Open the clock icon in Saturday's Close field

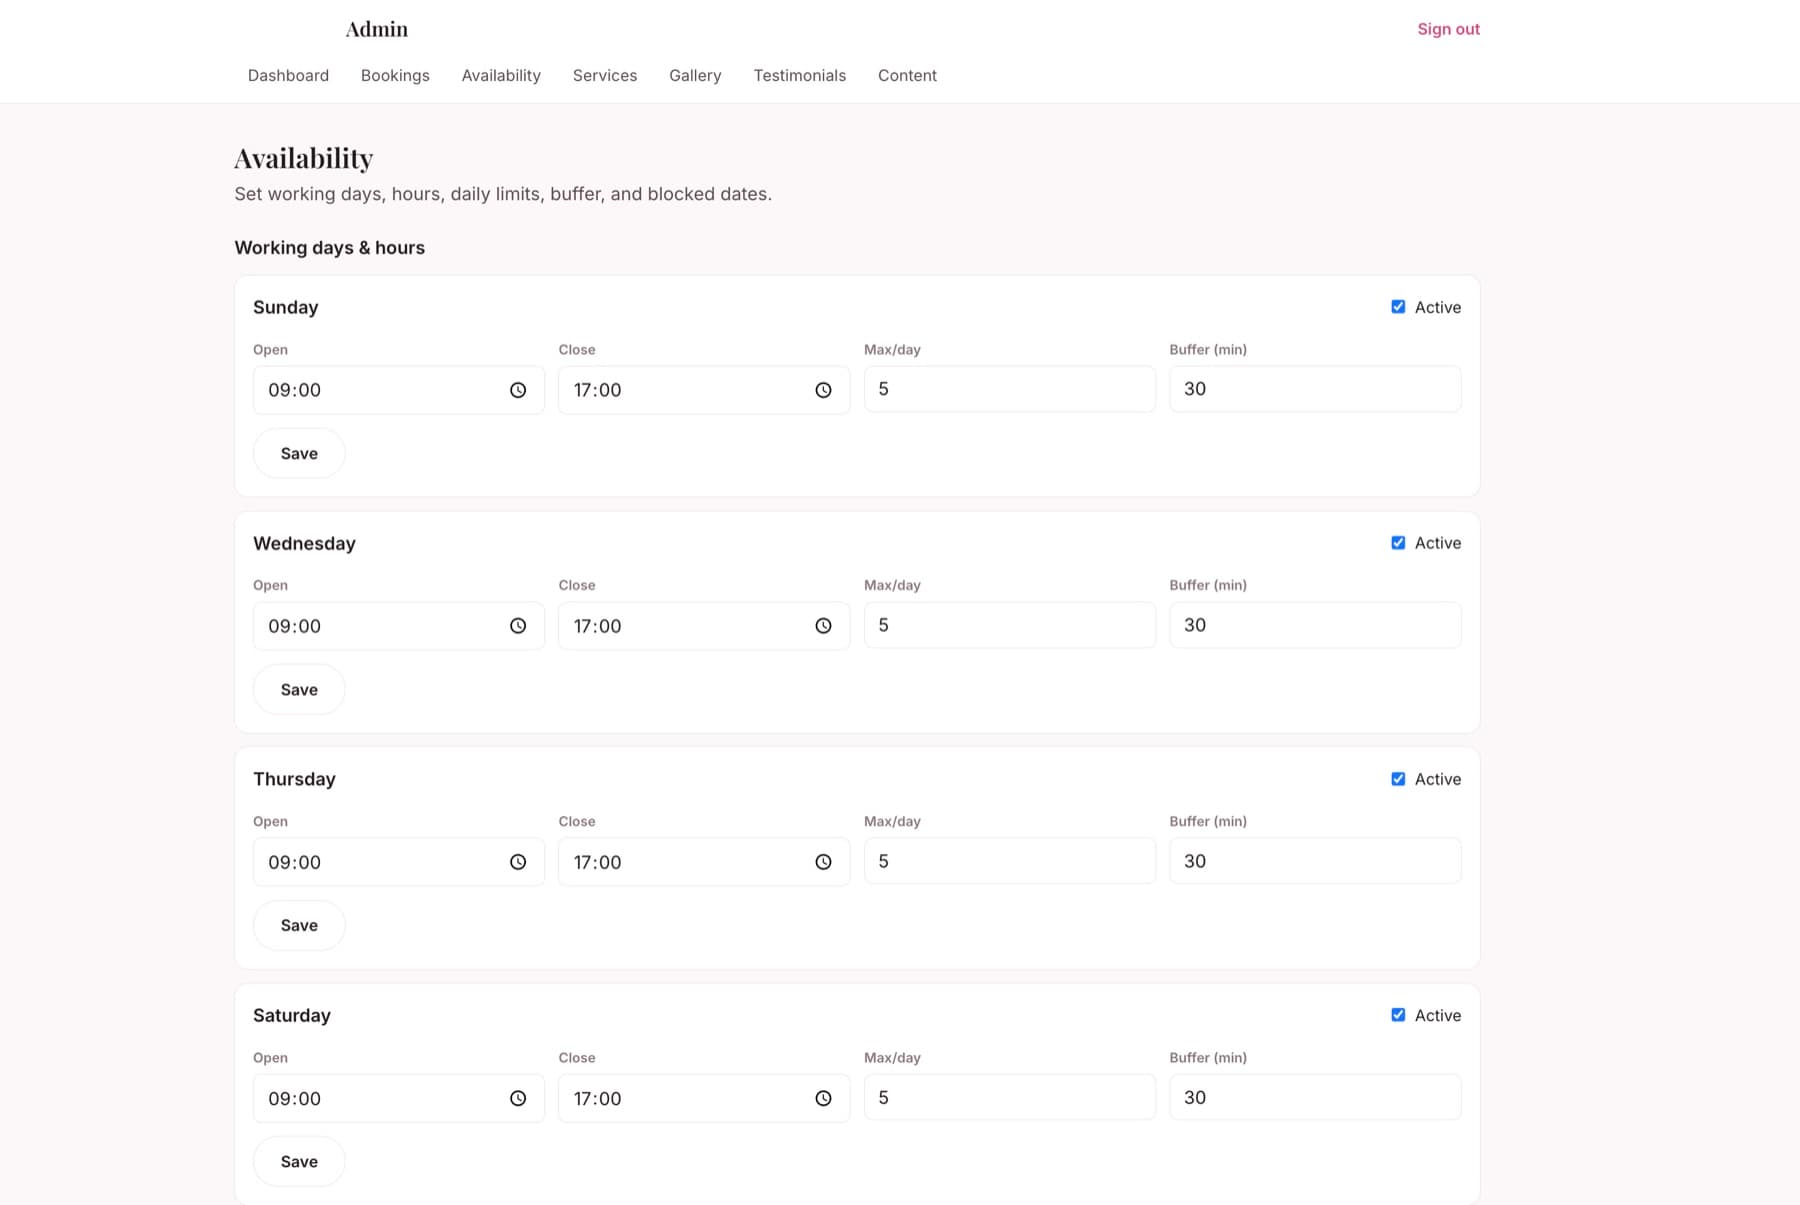tap(823, 1098)
